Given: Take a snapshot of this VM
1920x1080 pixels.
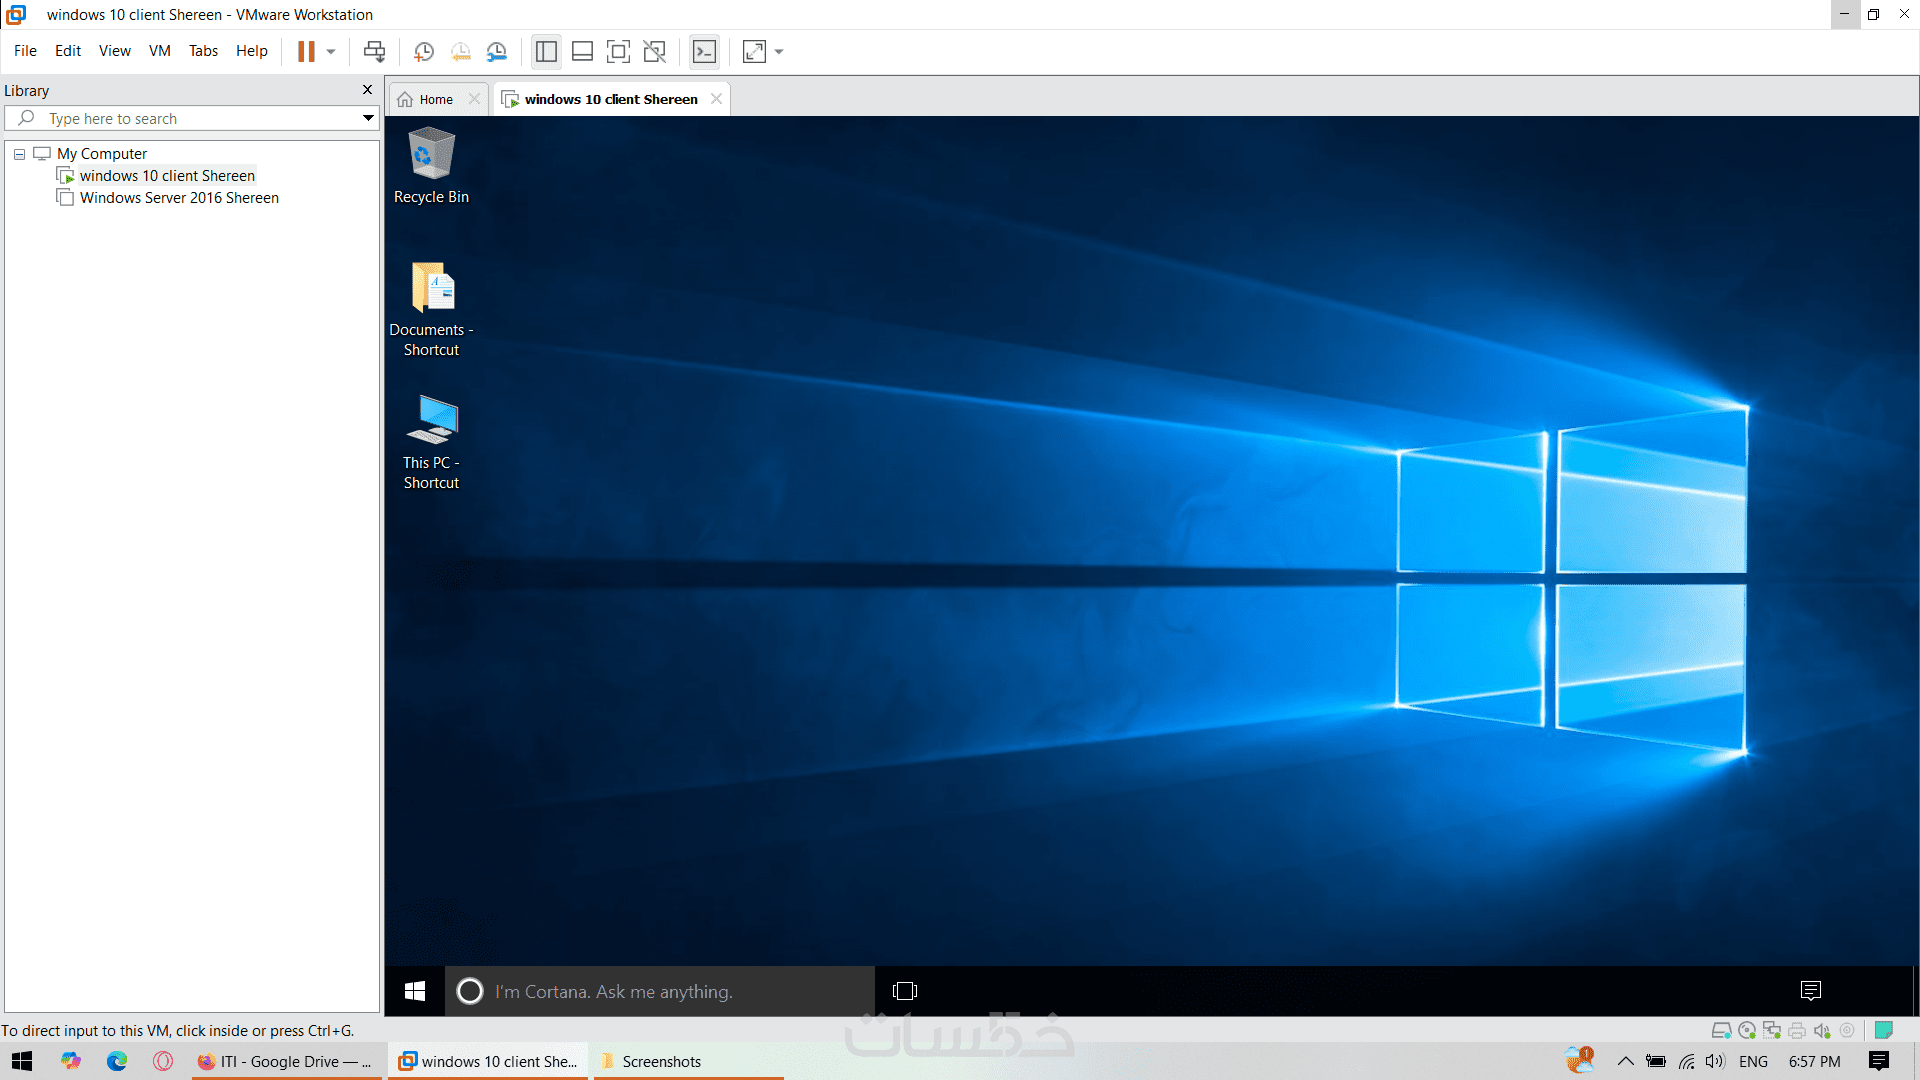Looking at the screenshot, I should 423,51.
